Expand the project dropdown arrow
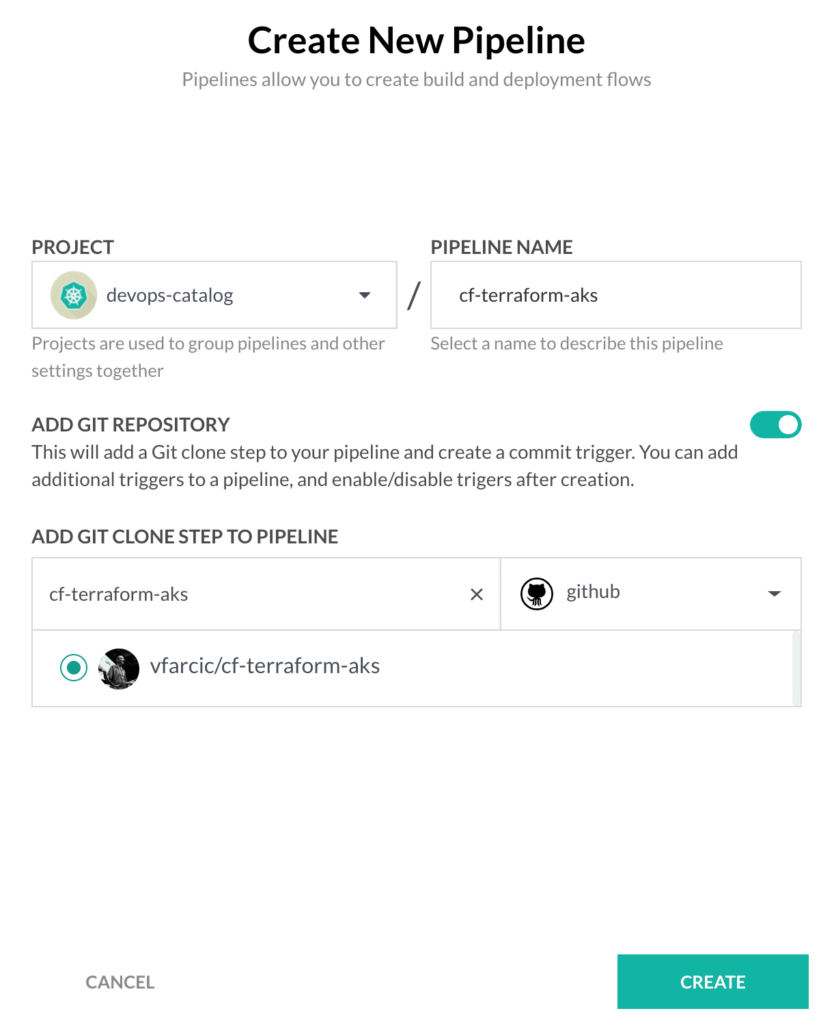 tap(365, 295)
